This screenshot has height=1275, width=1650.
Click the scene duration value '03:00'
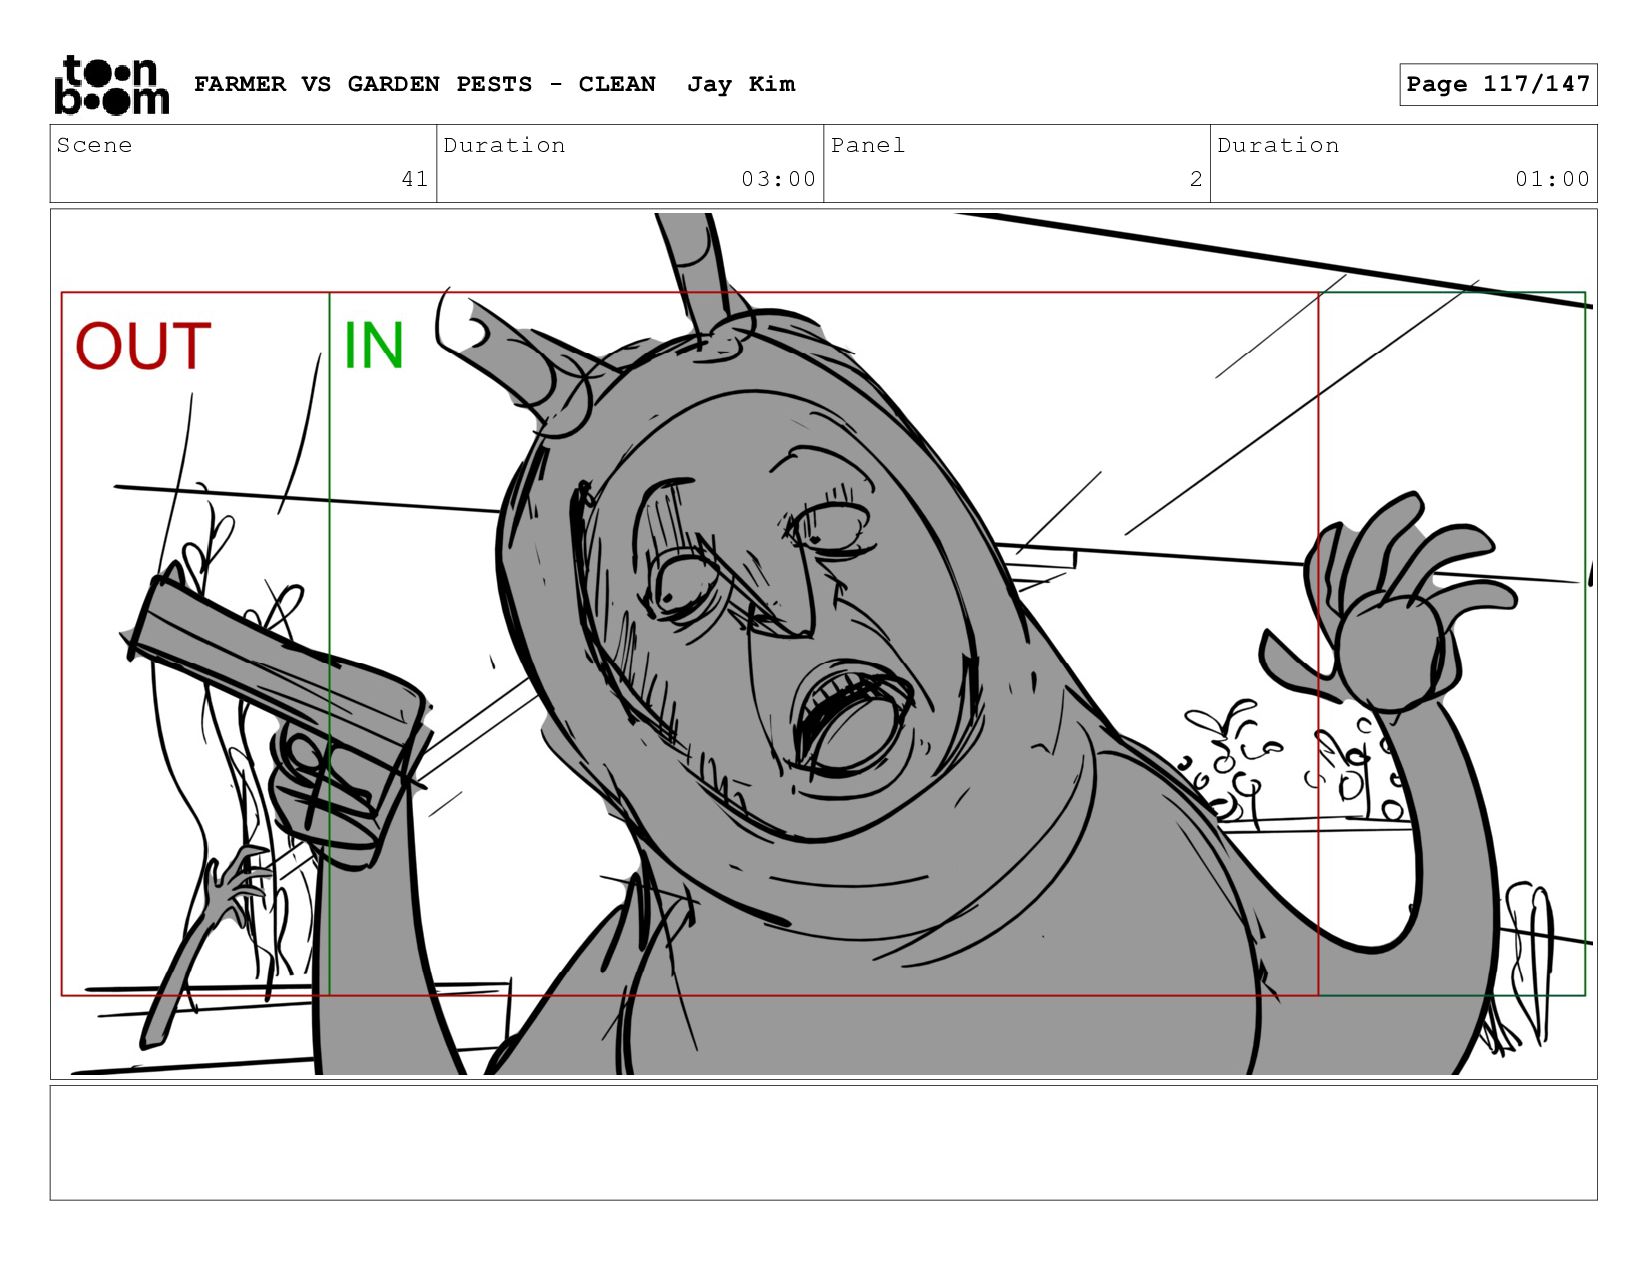pyautogui.click(x=778, y=179)
